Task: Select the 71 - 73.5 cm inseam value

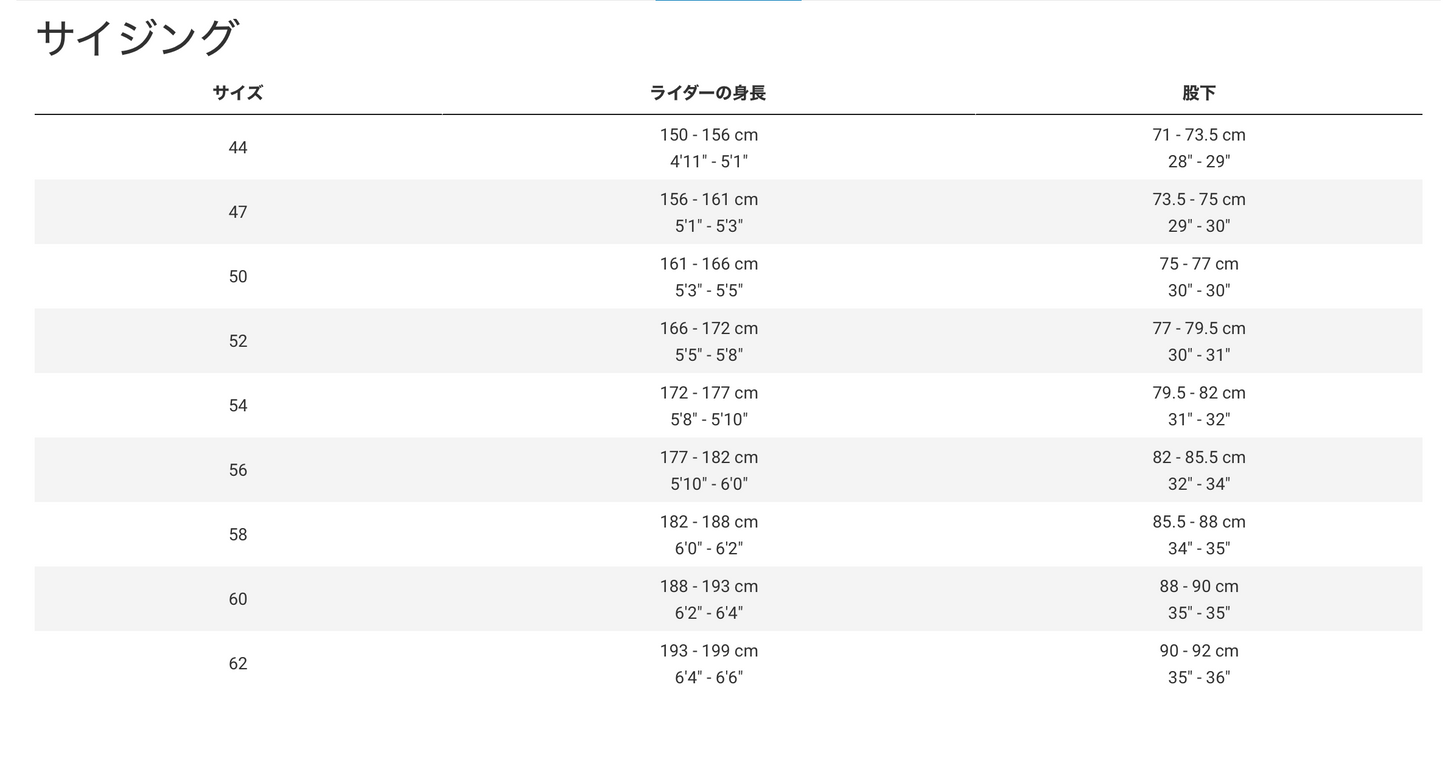Action: tap(1198, 135)
